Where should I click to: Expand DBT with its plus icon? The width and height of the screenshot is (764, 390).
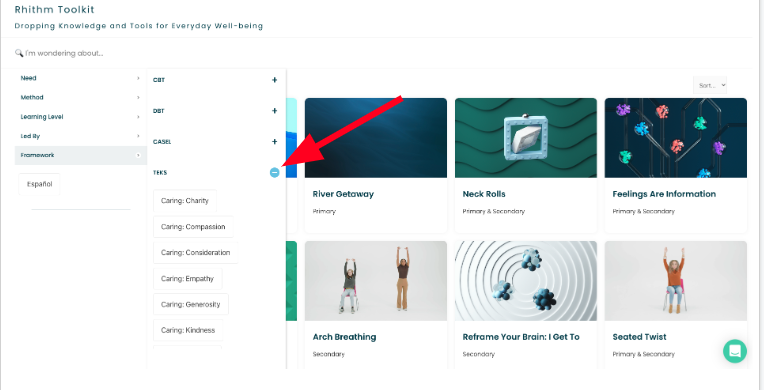(274, 111)
